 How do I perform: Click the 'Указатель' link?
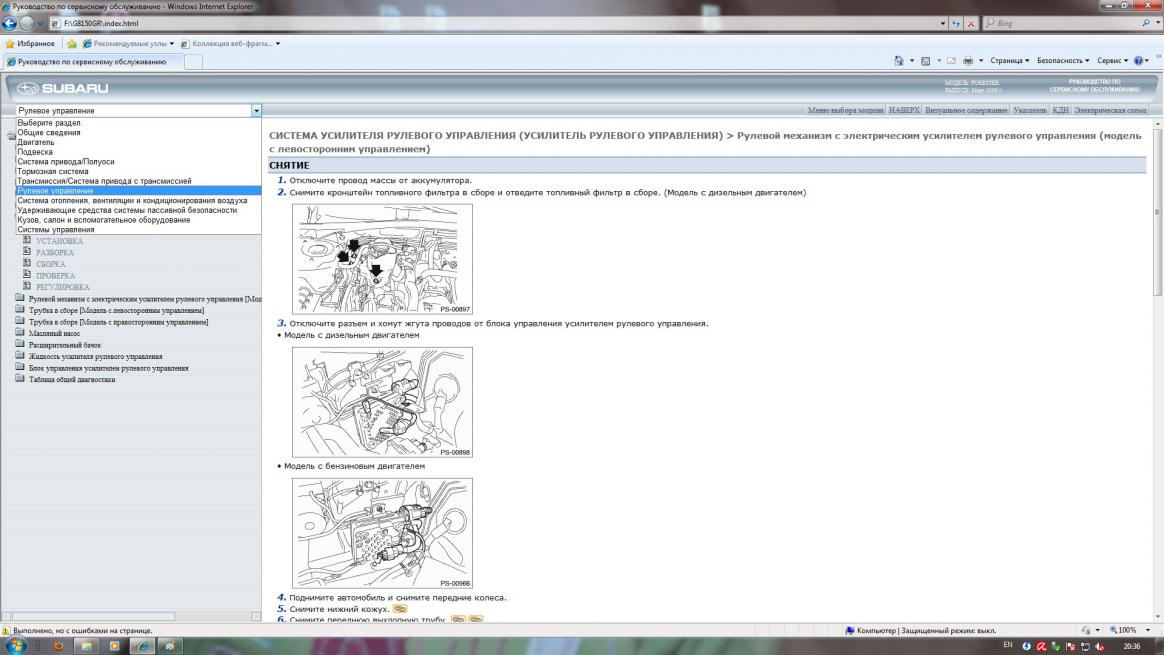(1030, 111)
